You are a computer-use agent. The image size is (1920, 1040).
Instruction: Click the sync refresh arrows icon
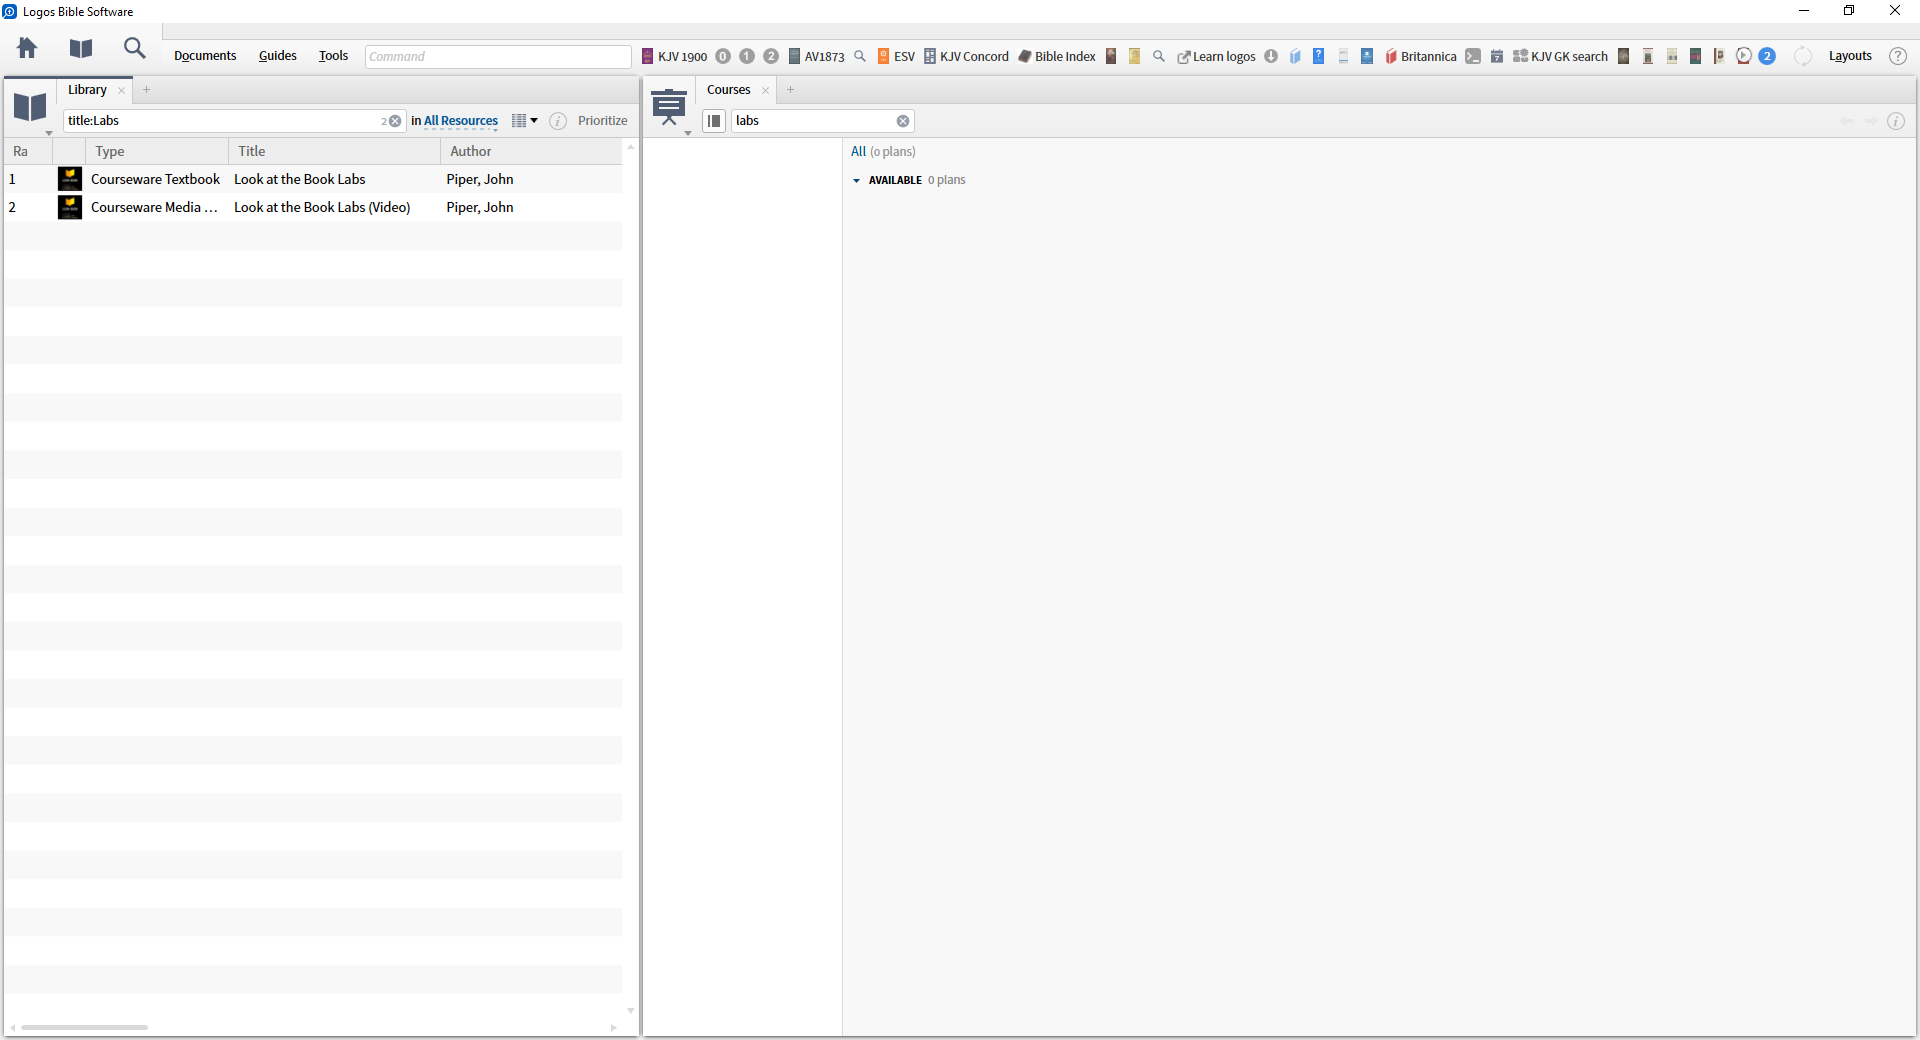click(x=1803, y=56)
